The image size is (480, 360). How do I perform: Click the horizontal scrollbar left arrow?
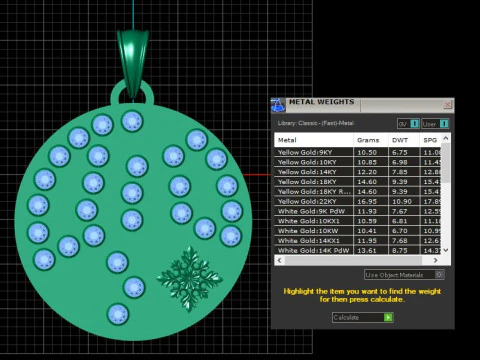point(279,260)
